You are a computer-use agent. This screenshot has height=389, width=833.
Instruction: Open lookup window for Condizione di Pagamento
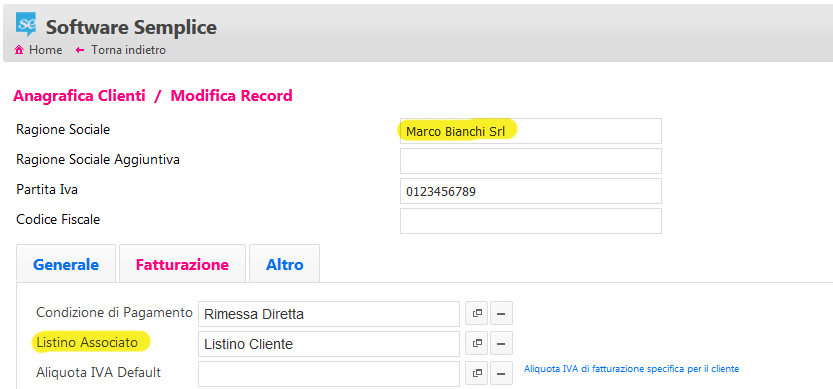point(477,314)
